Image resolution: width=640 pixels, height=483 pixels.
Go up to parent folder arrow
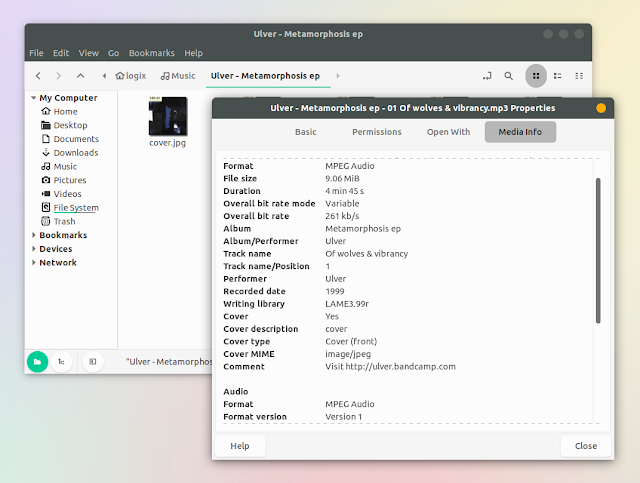81,76
